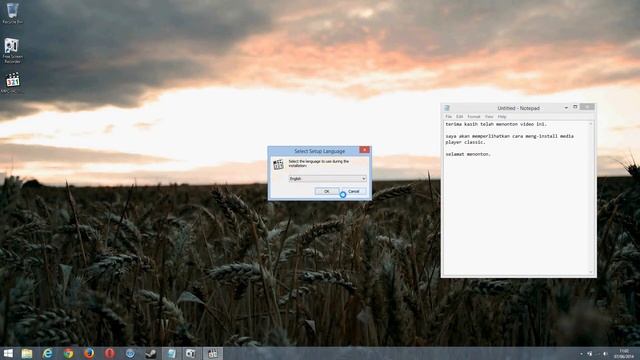Close the Select Setup Language dialog
Screen dimensions: 640x360
[364, 150]
